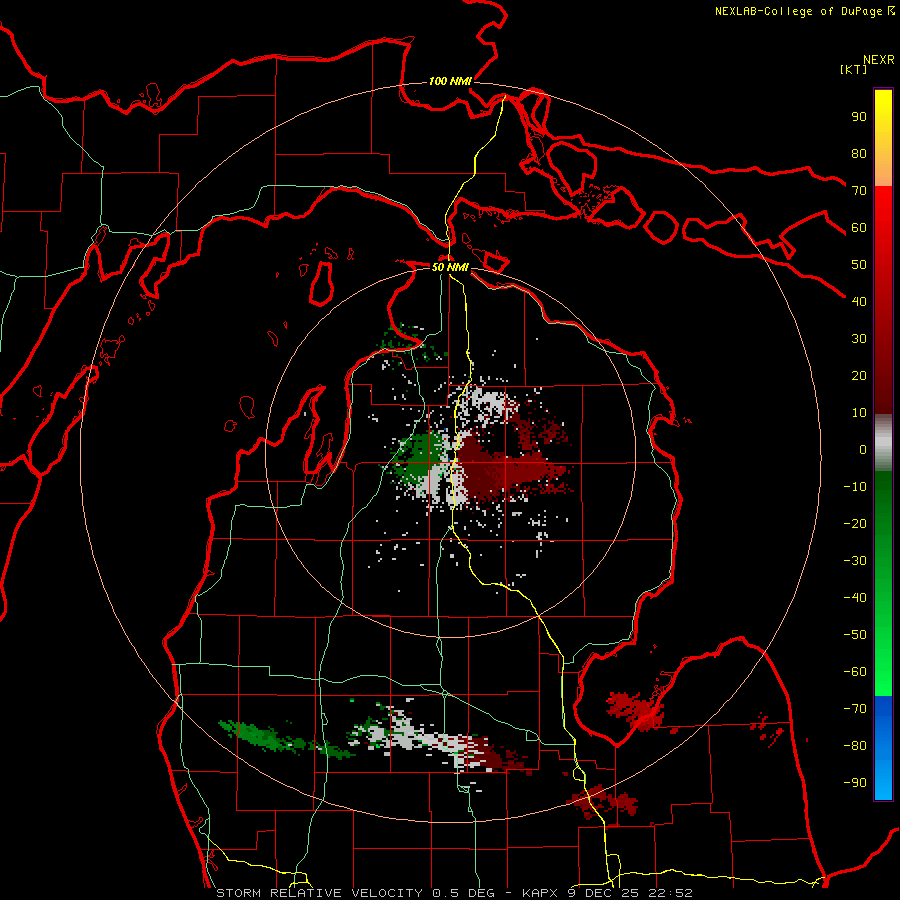This screenshot has height=900, width=900.
Task: Click the 50 value on the velocity scale
Action: [859, 265]
